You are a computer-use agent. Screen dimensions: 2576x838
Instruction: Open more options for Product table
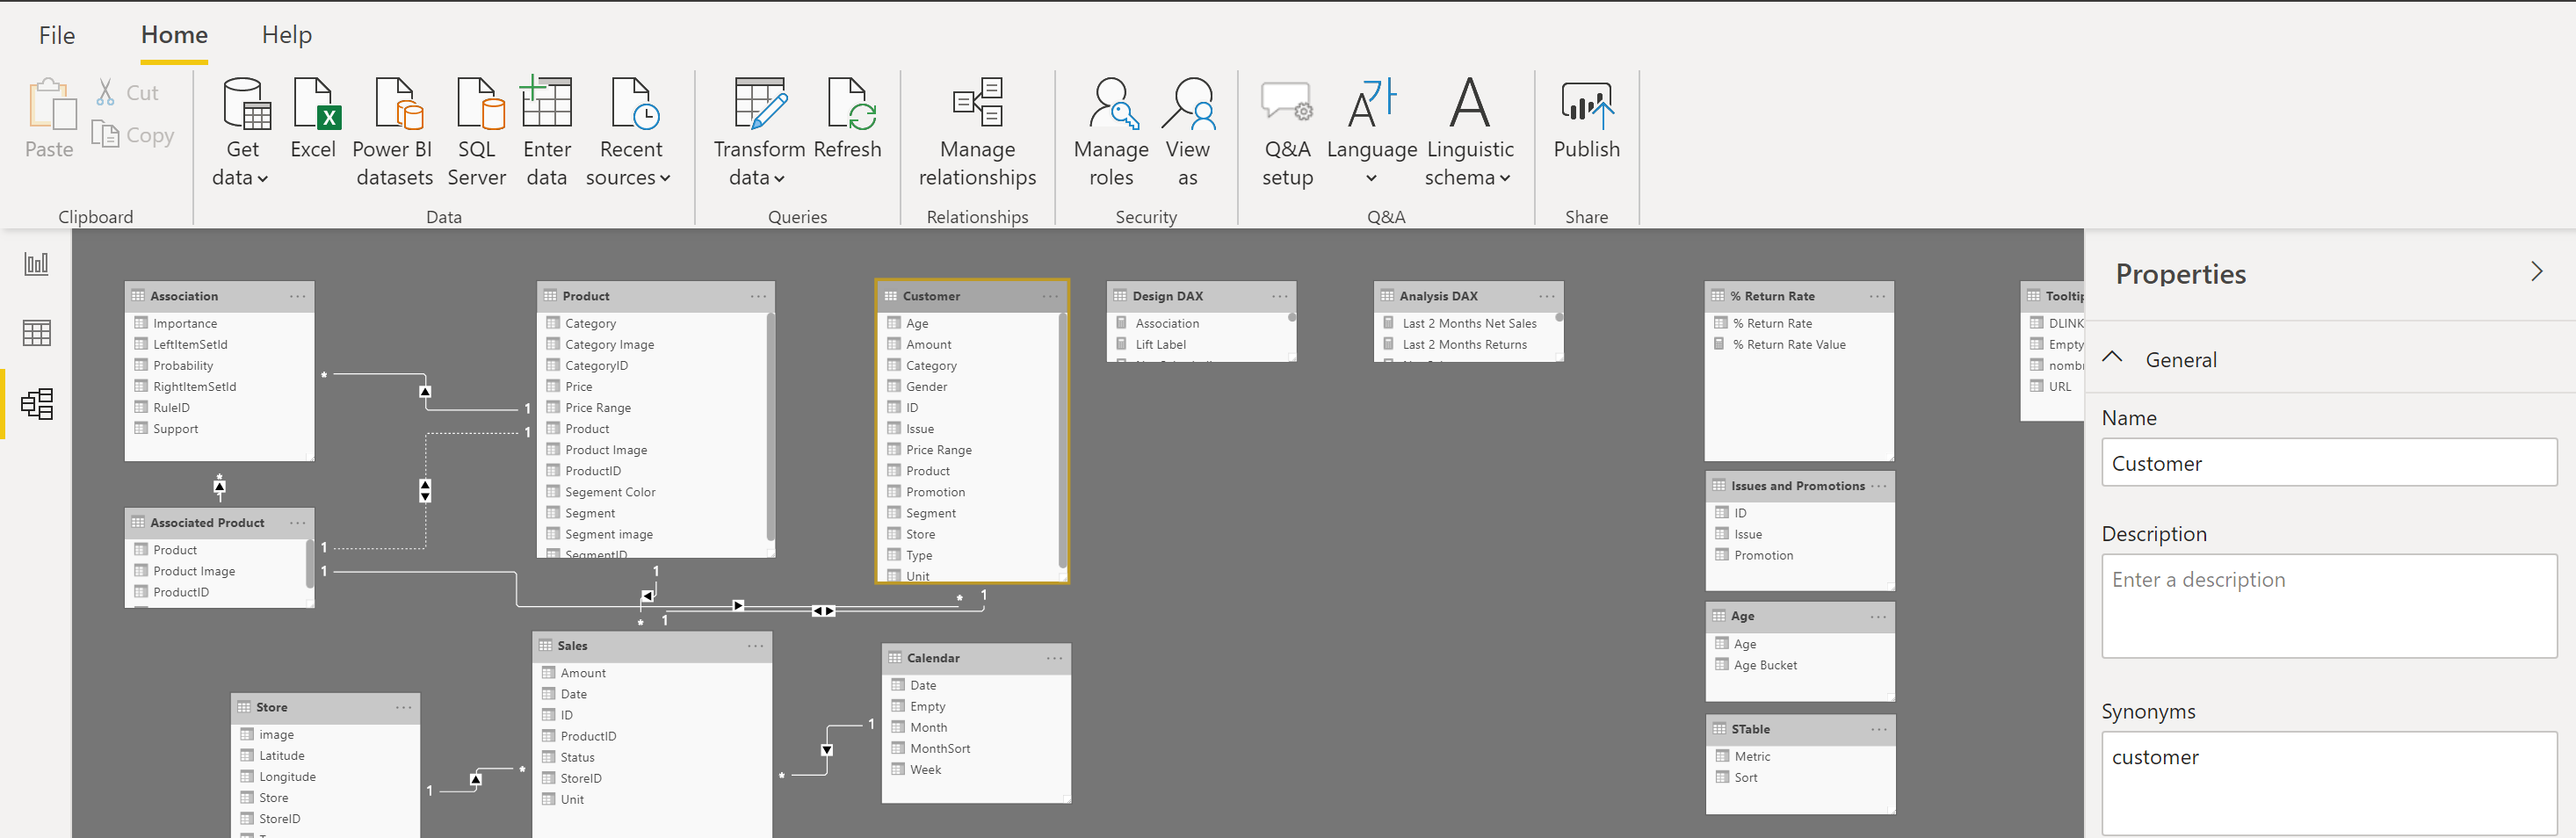(759, 296)
